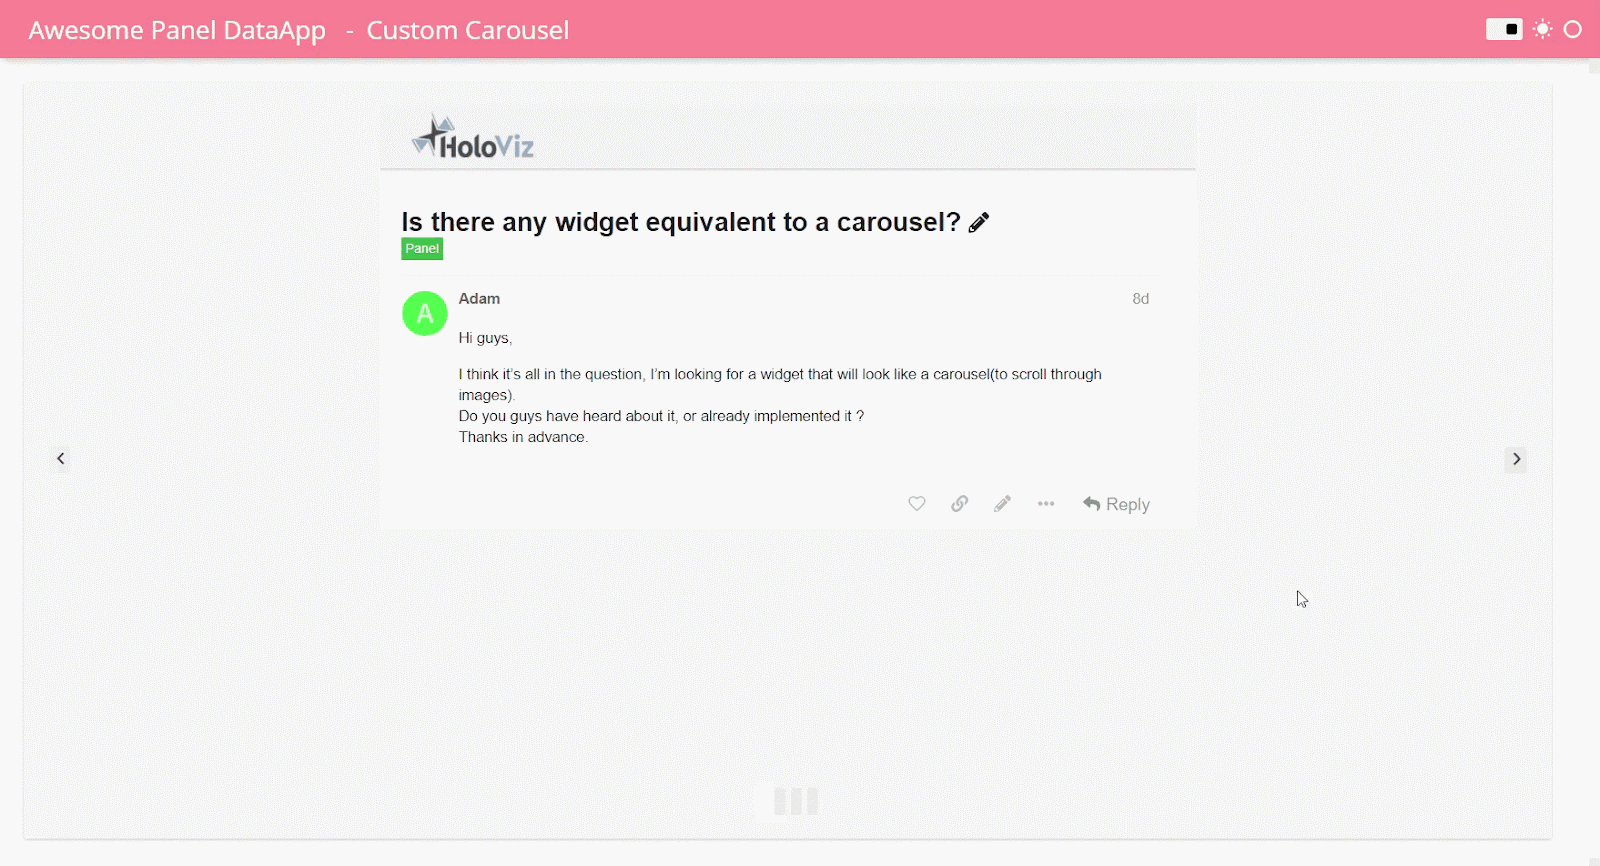This screenshot has width=1600, height=866.
Task: Like Adam's post with the heart icon
Action: pyautogui.click(x=917, y=504)
